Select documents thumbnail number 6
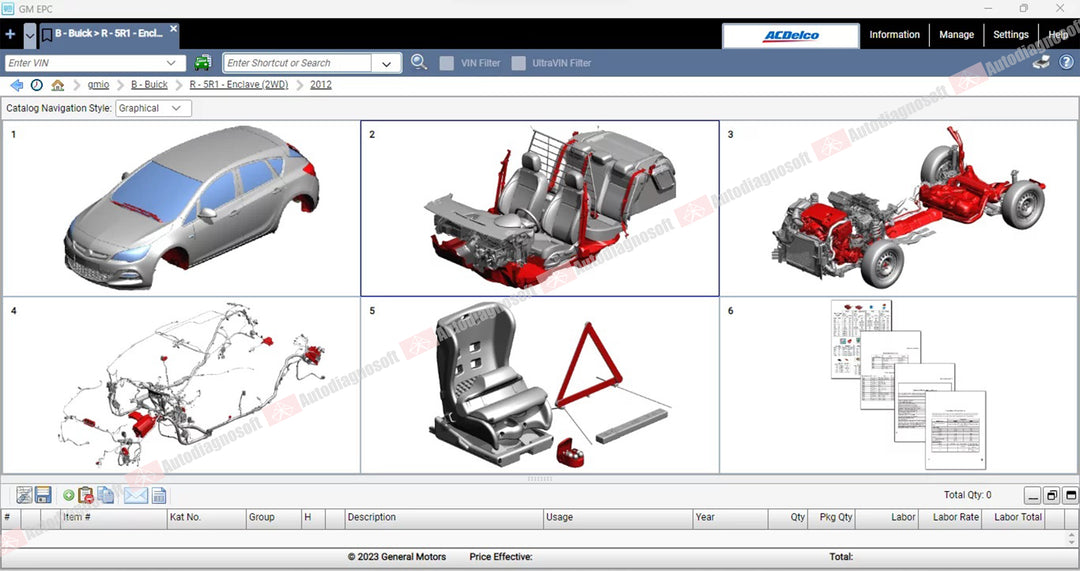 coord(898,385)
